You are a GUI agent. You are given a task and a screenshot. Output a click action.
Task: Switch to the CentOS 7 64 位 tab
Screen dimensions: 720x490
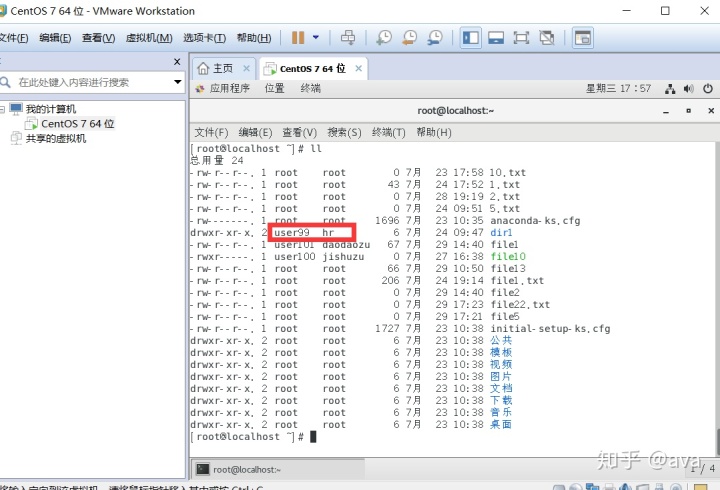pos(312,69)
